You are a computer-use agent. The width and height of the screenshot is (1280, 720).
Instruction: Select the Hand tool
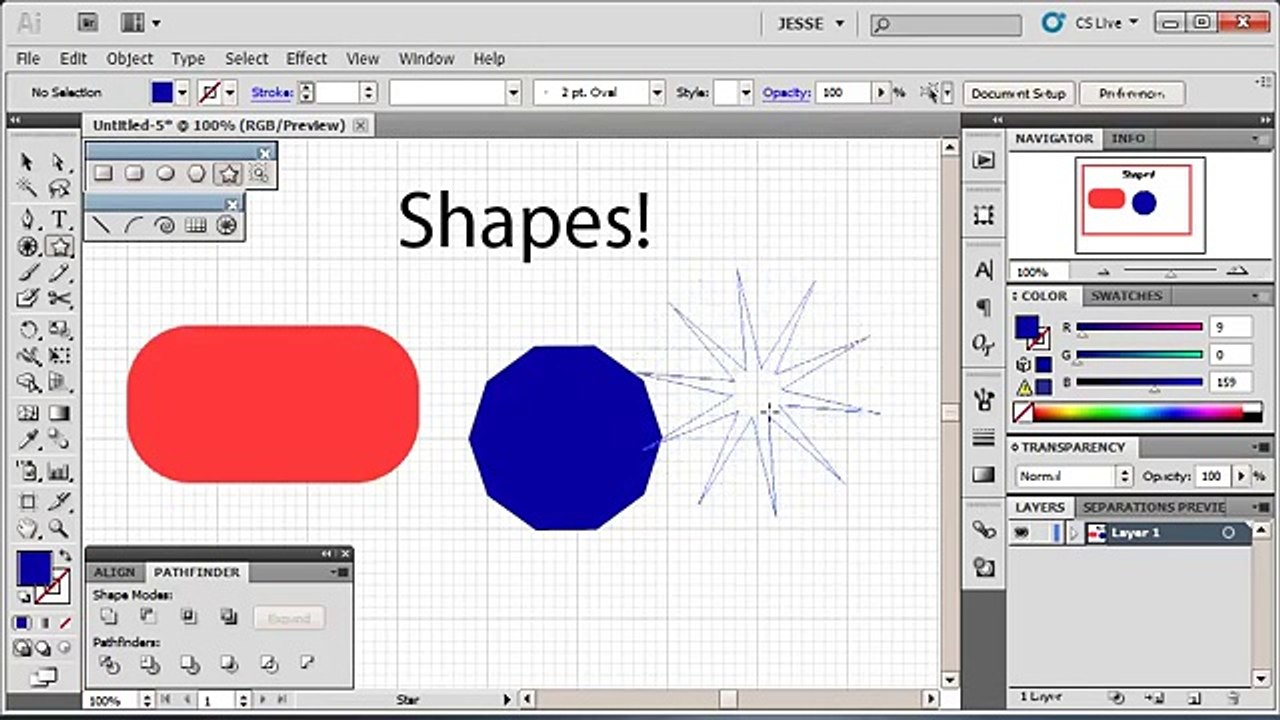click(27, 529)
